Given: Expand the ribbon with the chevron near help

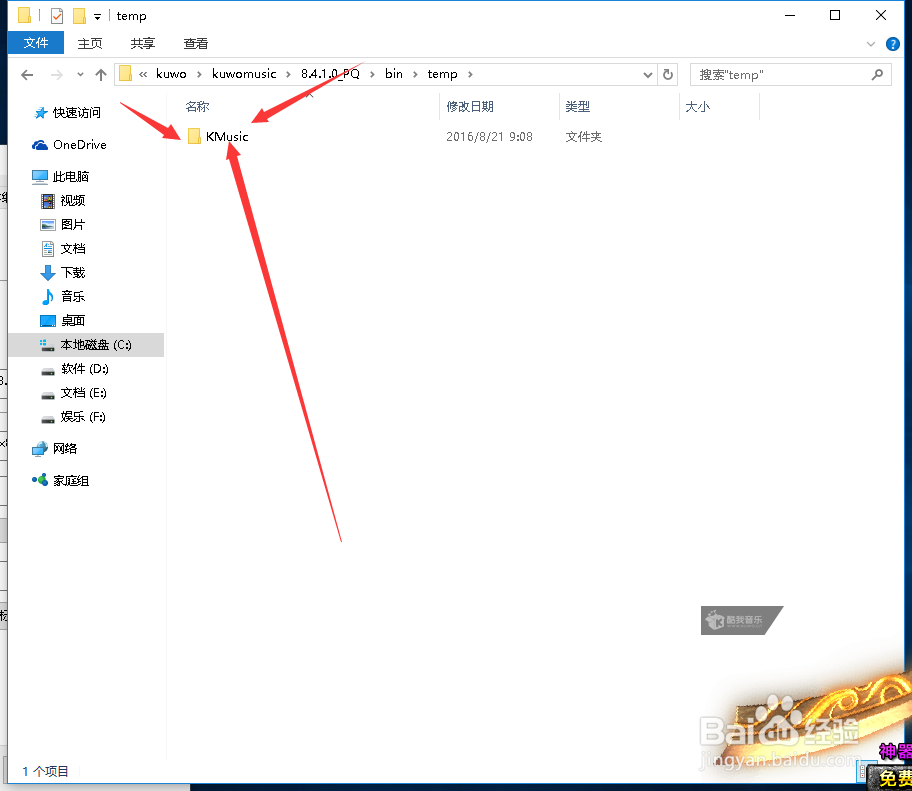Looking at the screenshot, I should (869, 43).
